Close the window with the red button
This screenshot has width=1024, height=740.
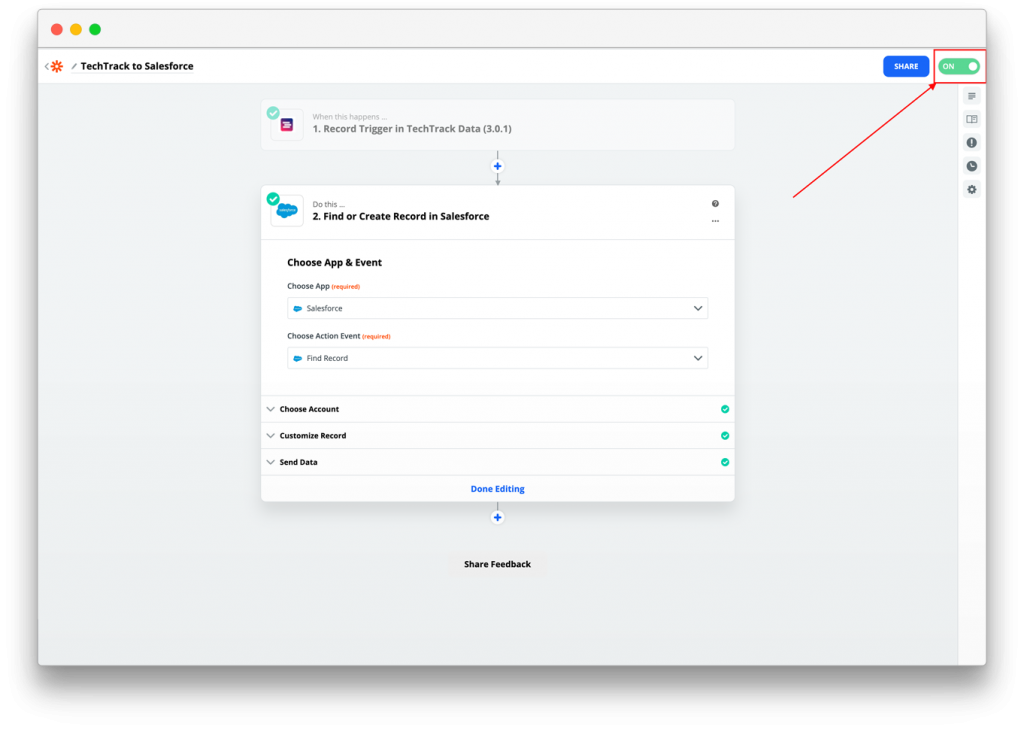click(x=57, y=29)
